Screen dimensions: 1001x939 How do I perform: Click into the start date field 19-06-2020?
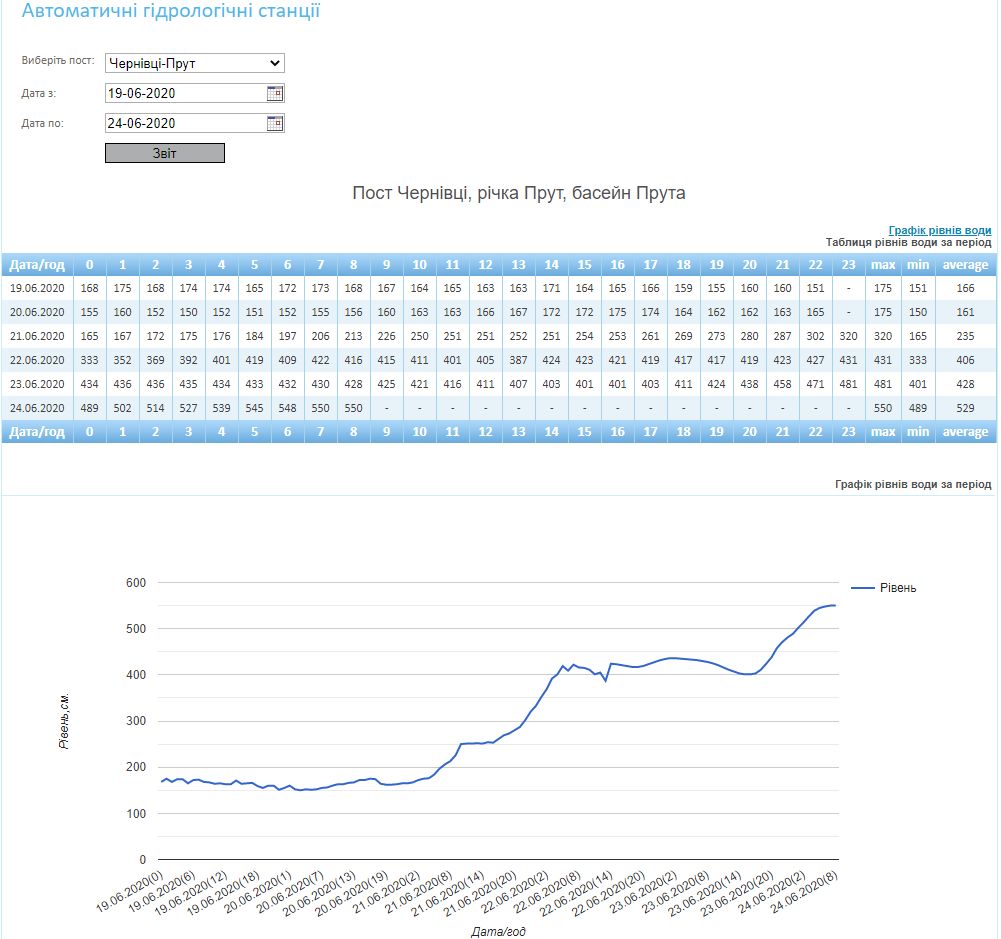tap(184, 93)
